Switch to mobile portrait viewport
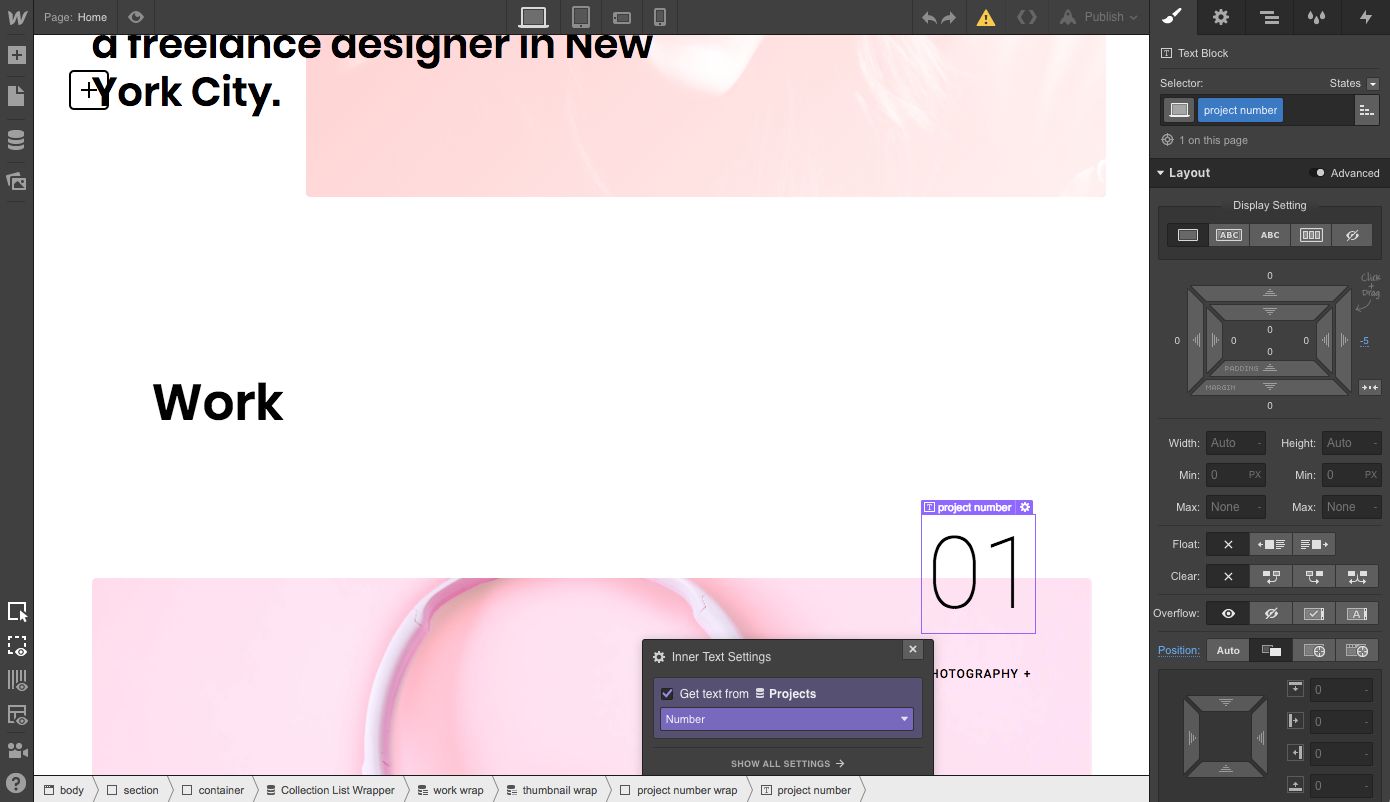This screenshot has width=1390, height=802. coord(660,17)
